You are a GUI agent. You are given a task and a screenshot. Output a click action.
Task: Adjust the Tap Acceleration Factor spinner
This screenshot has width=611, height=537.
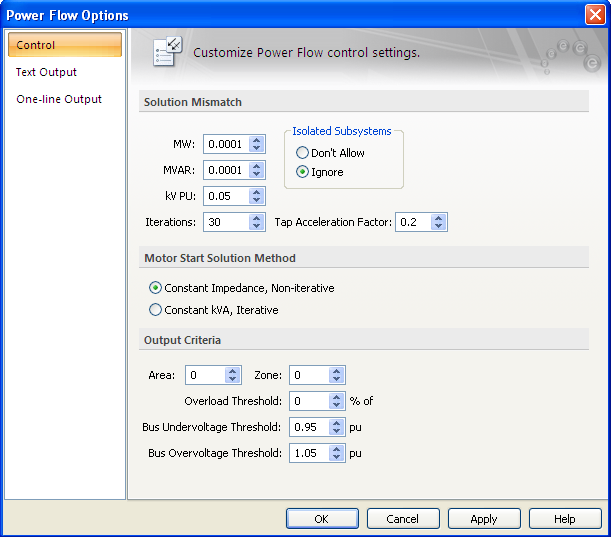[439, 222]
